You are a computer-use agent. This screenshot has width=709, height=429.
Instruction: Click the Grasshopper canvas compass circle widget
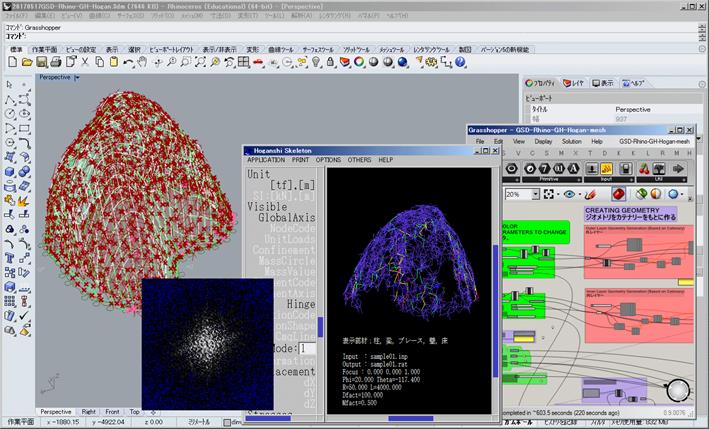click(678, 390)
